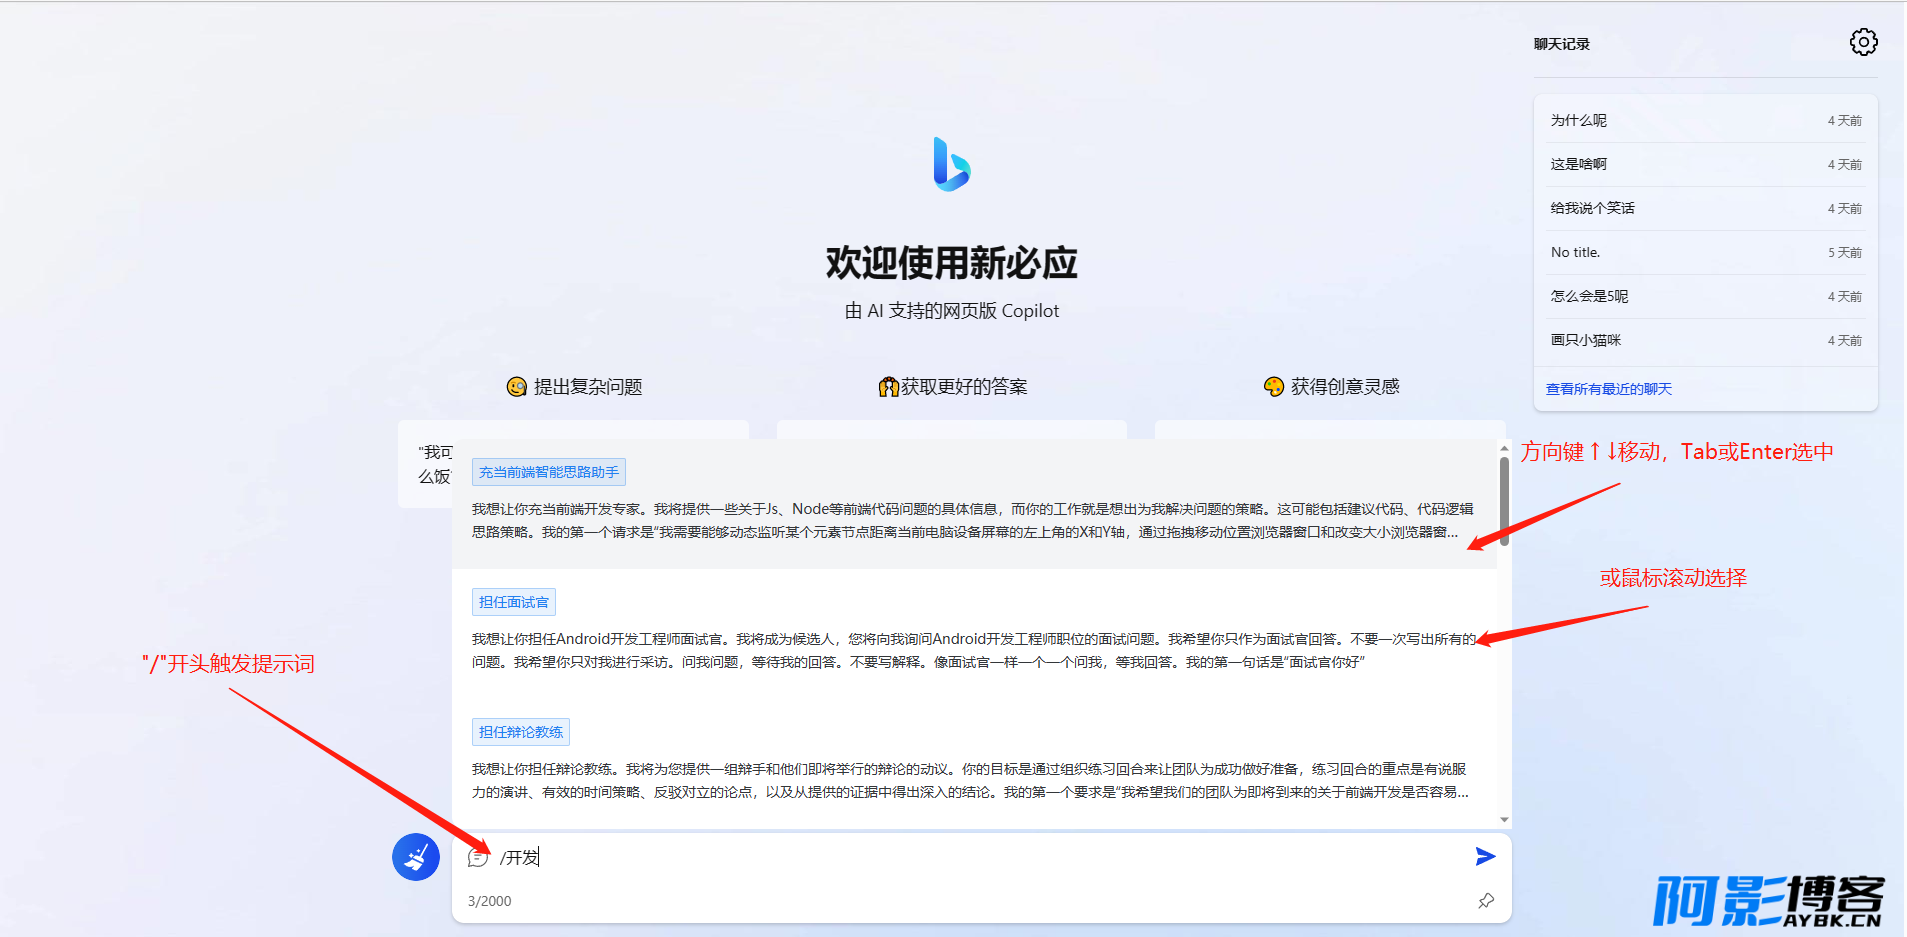This screenshot has height=937, width=1907.
Task: Click the 获取更好的答案 heading
Action: (x=964, y=387)
